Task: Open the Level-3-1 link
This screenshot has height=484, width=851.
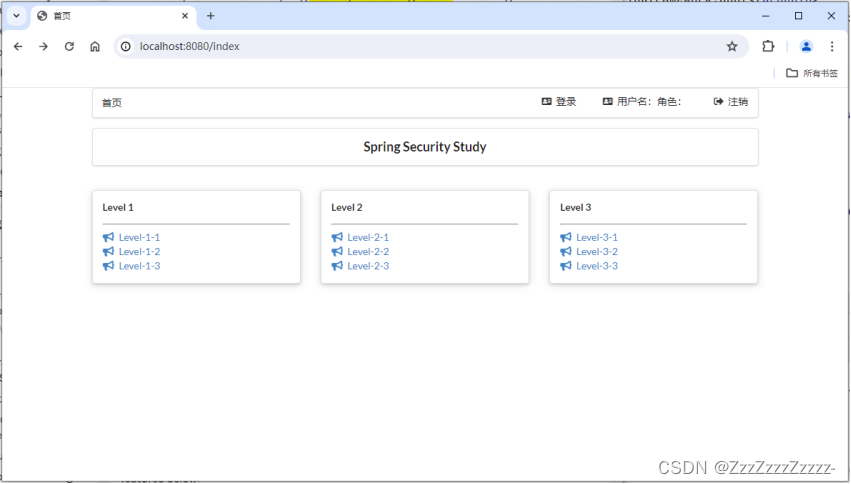Action: point(597,238)
